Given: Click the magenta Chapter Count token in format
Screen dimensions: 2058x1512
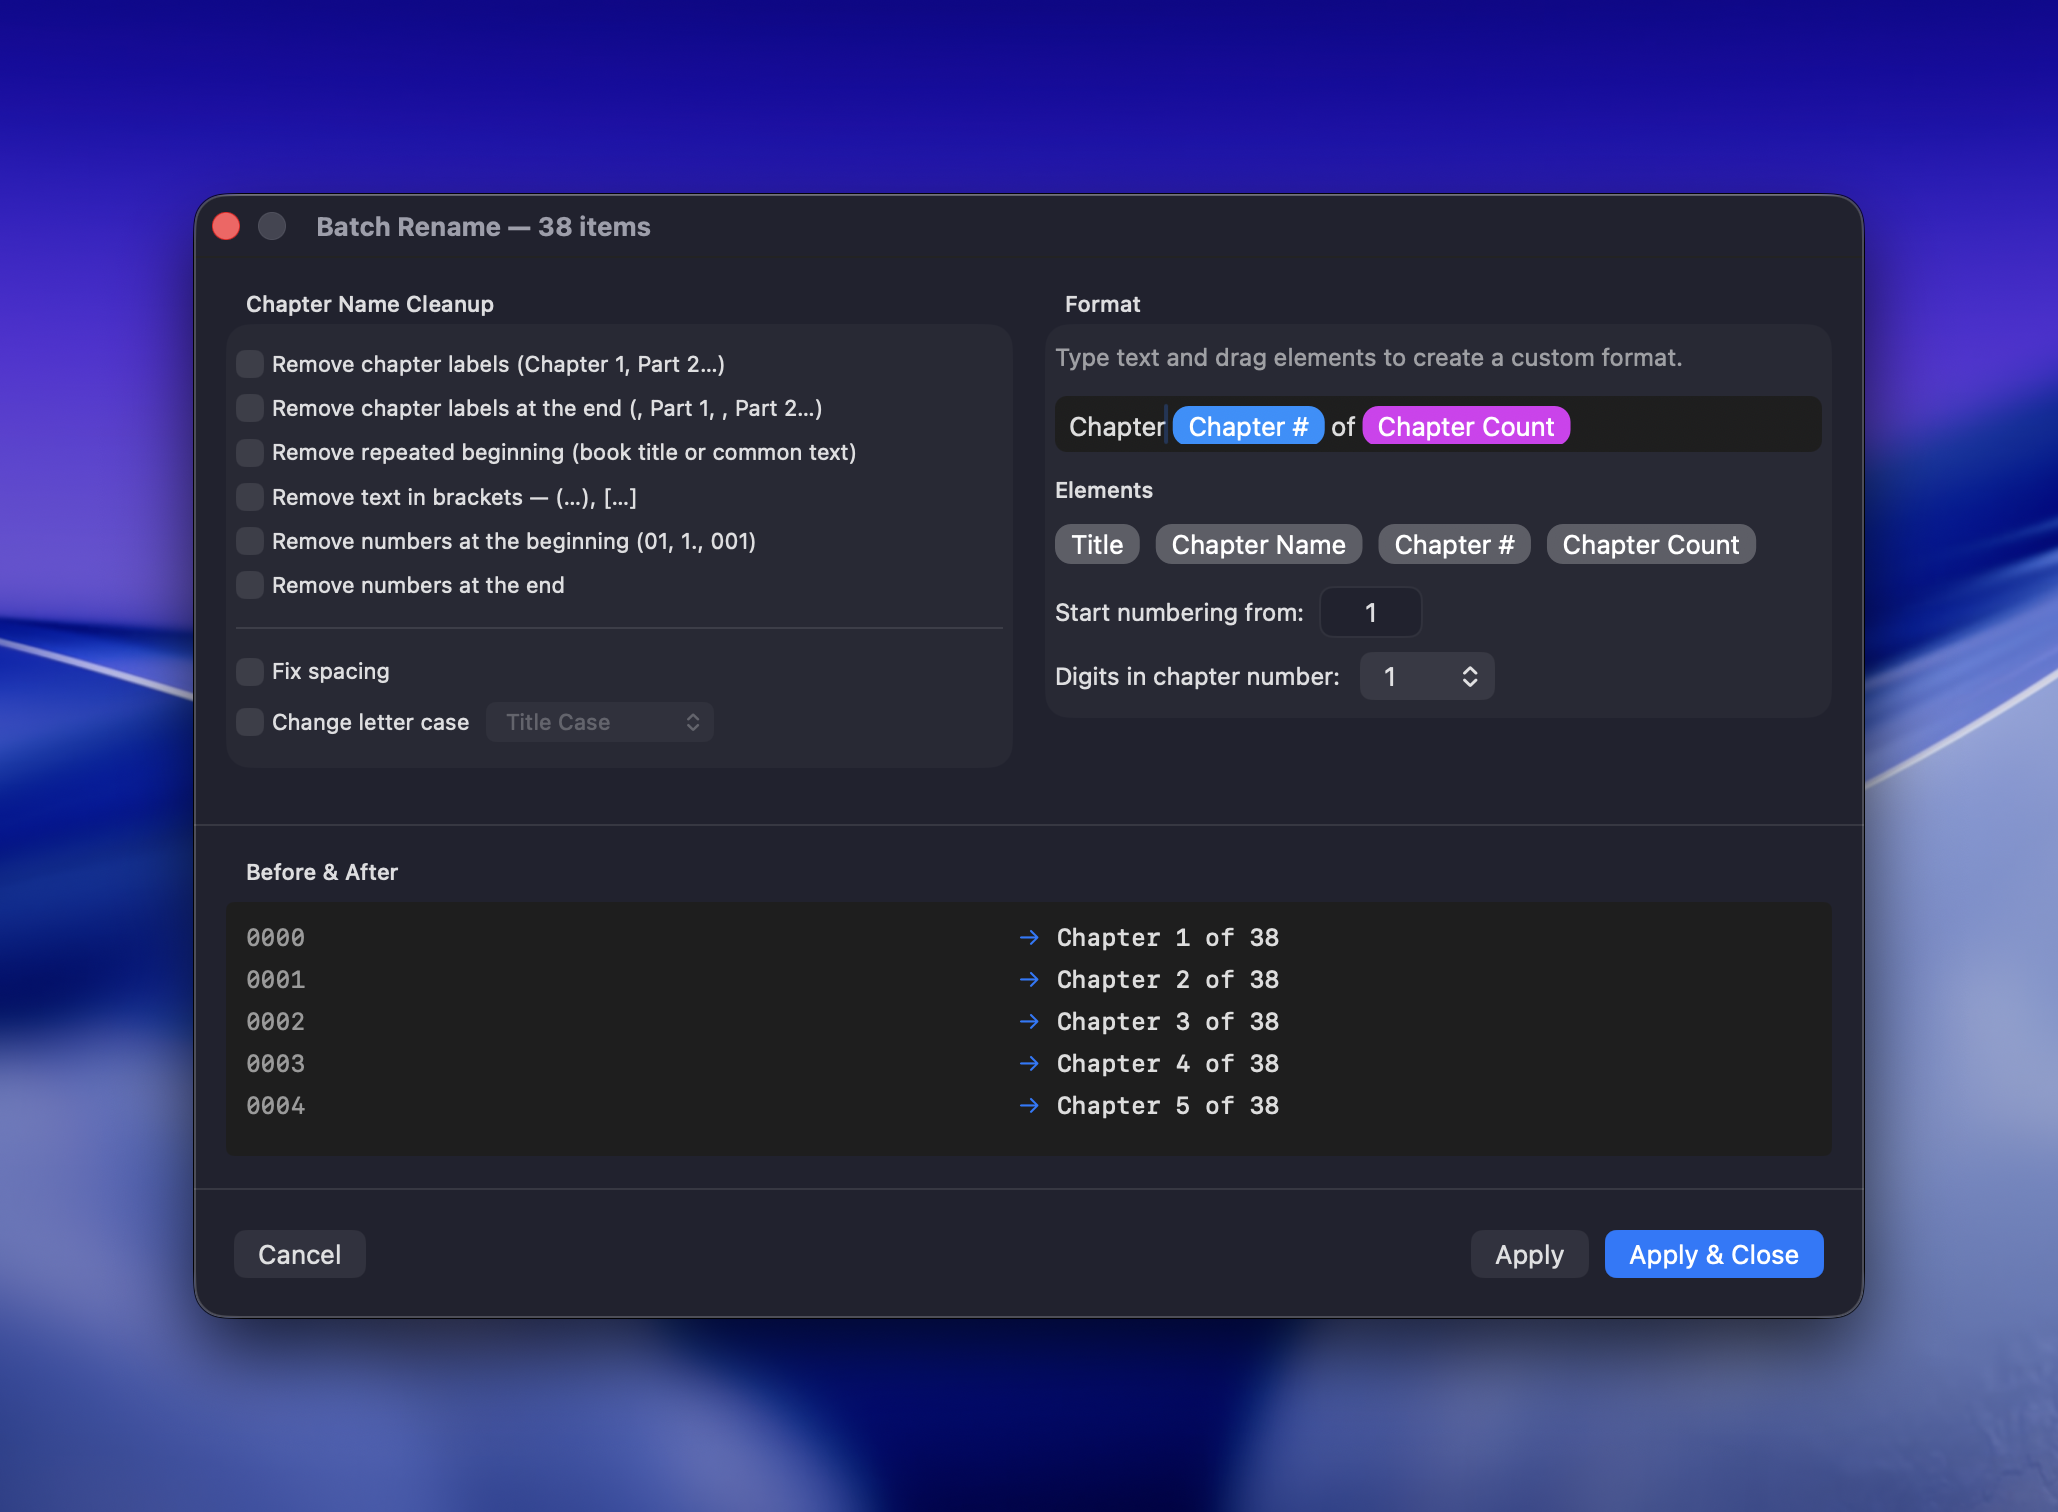Looking at the screenshot, I should pyautogui.click(x=1465, y=427).
